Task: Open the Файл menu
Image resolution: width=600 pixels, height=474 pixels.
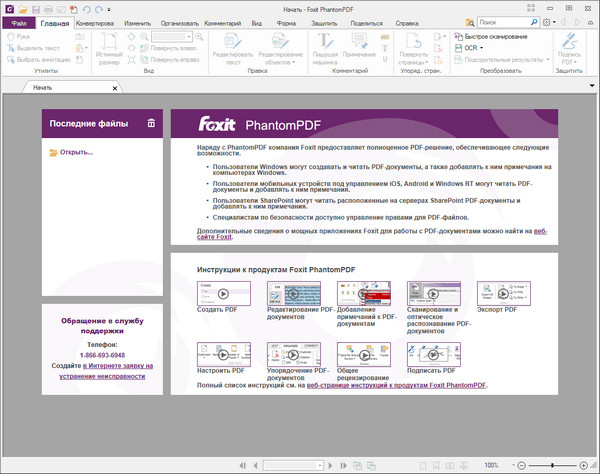Action: (x=19, y=22)
